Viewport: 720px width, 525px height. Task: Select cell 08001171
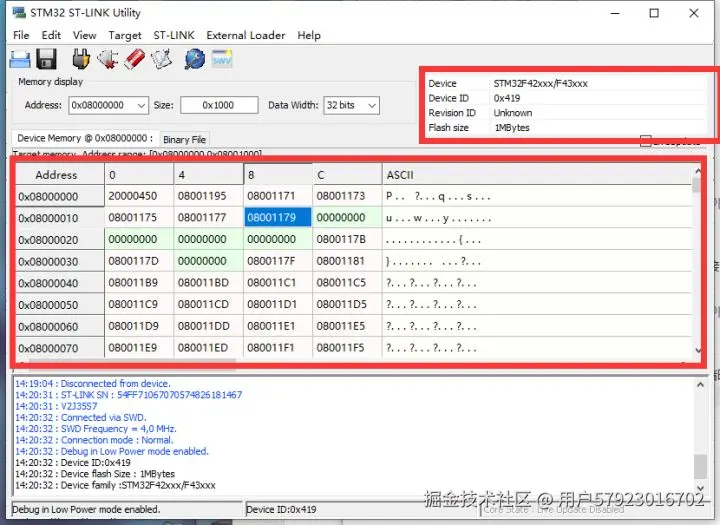coord(278,196)
